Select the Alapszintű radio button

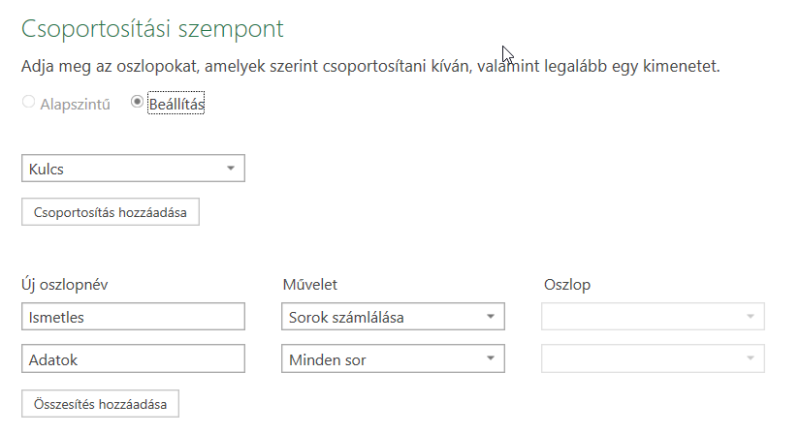coord(27,103)
